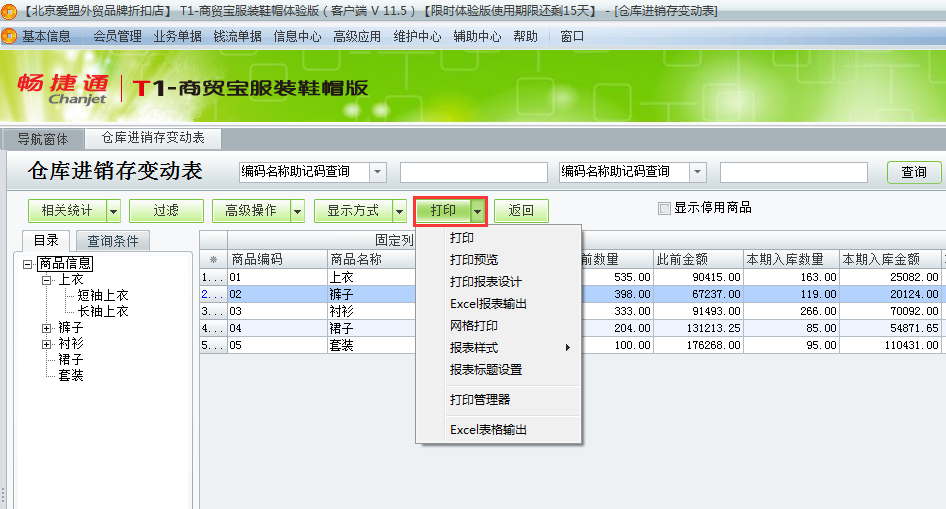Expand the 裤子 tree node
The image size is (946, 509).
[x=46, y=328]
